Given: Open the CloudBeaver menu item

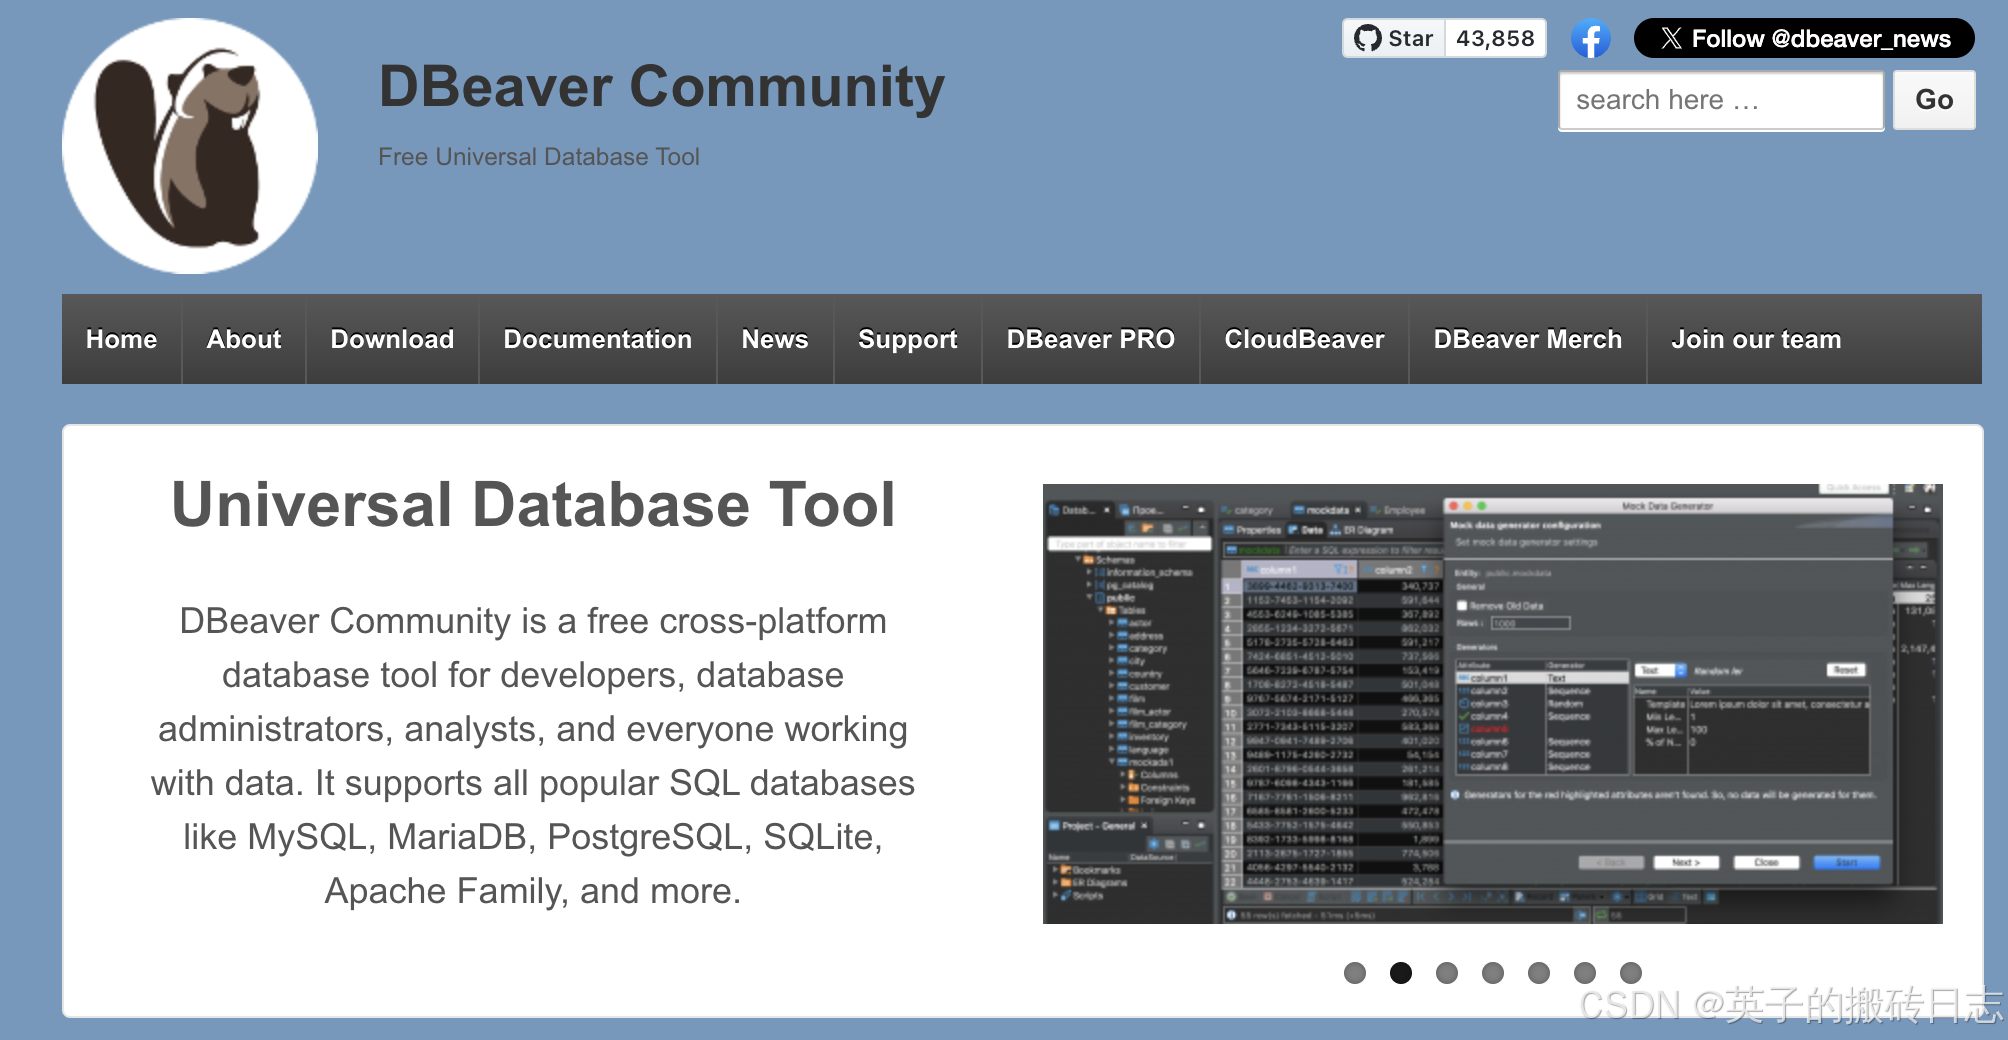Looking at the screenshot, I should click(1305, 339).
